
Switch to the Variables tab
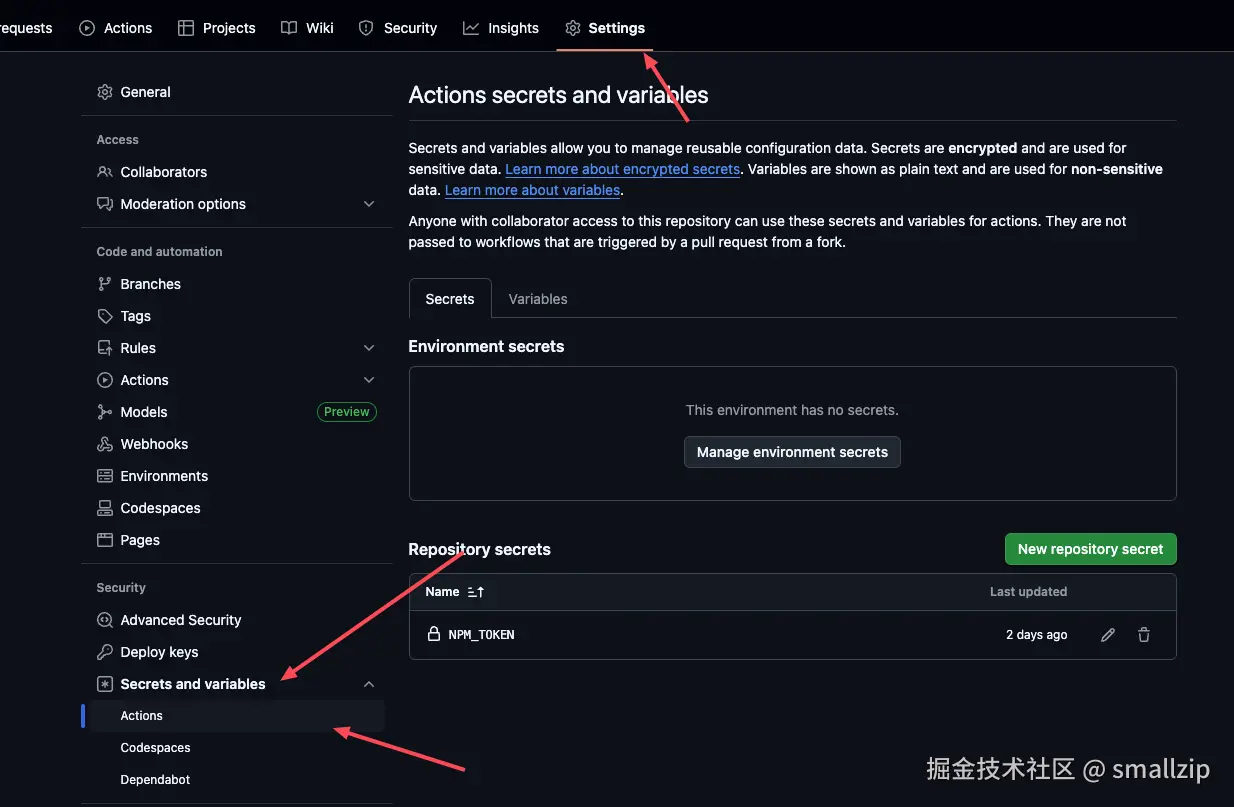(537, 299)
